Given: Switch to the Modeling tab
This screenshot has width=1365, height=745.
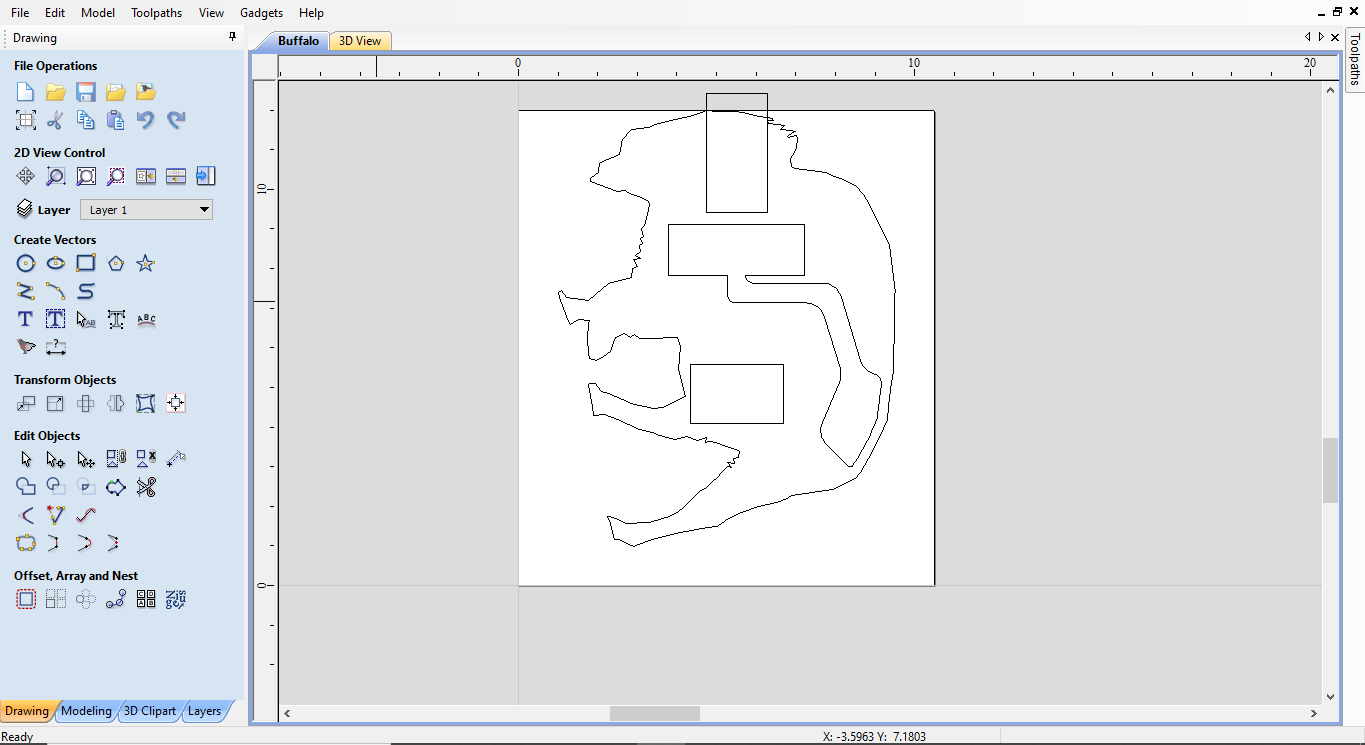Looking at the screenshot, I should click(x=86, y=711).
